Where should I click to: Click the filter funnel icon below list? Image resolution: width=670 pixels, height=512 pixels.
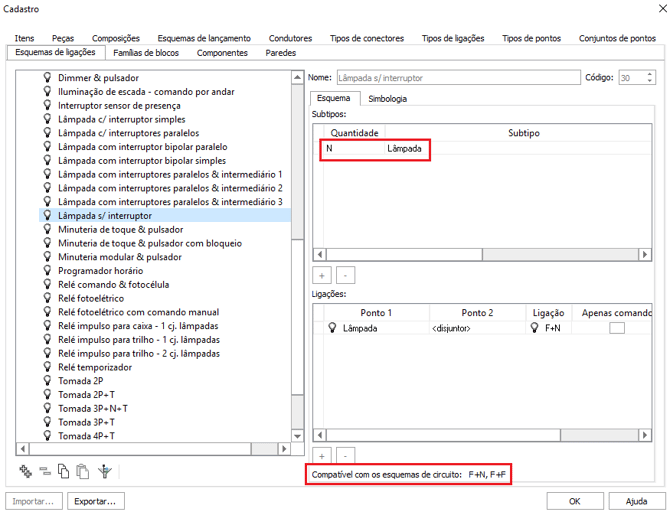pos(103,471)
